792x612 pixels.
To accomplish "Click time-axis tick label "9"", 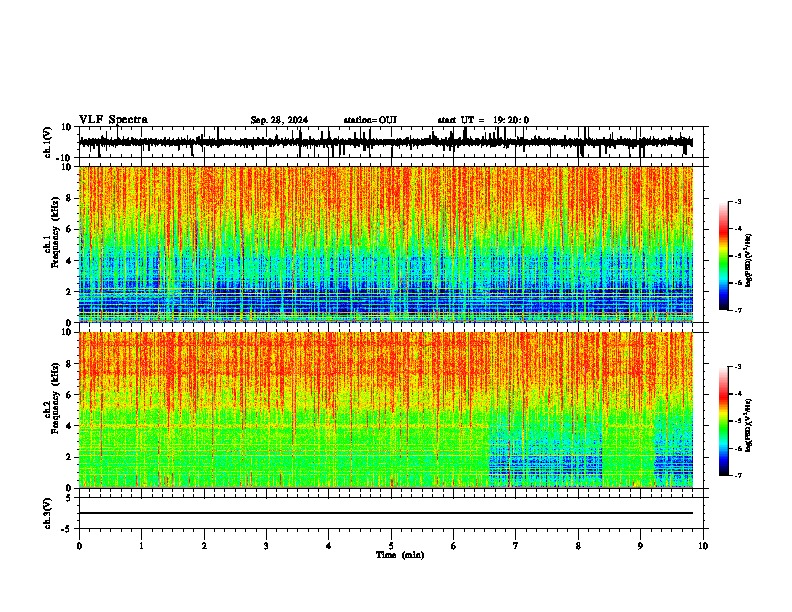I will pos(640,546).
